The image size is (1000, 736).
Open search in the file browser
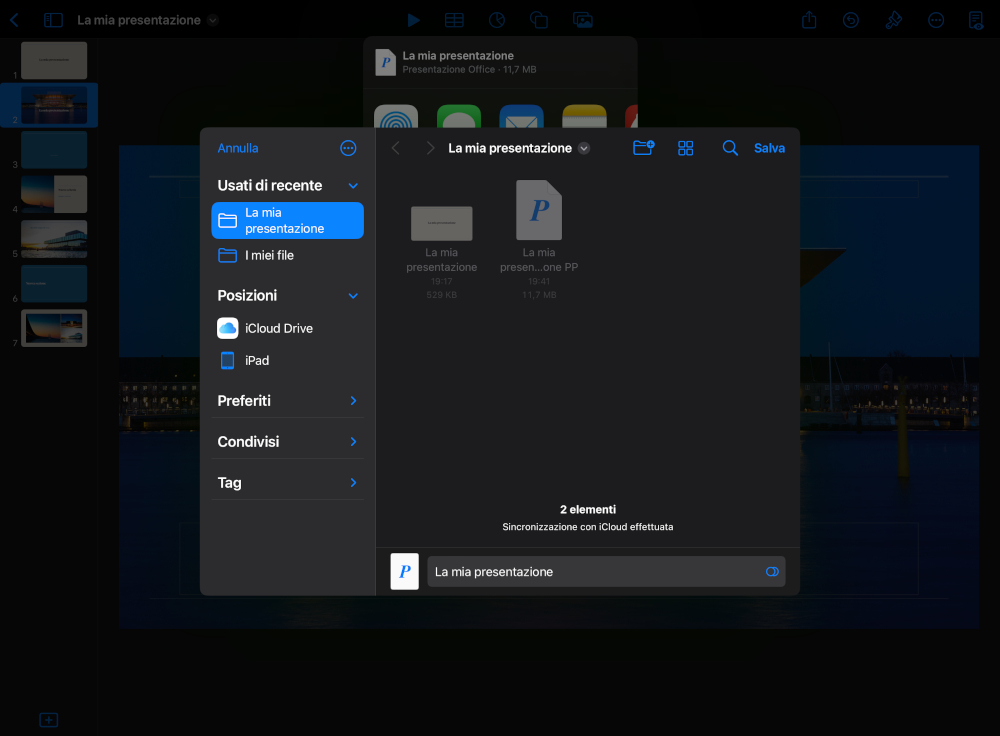[730, 148]
